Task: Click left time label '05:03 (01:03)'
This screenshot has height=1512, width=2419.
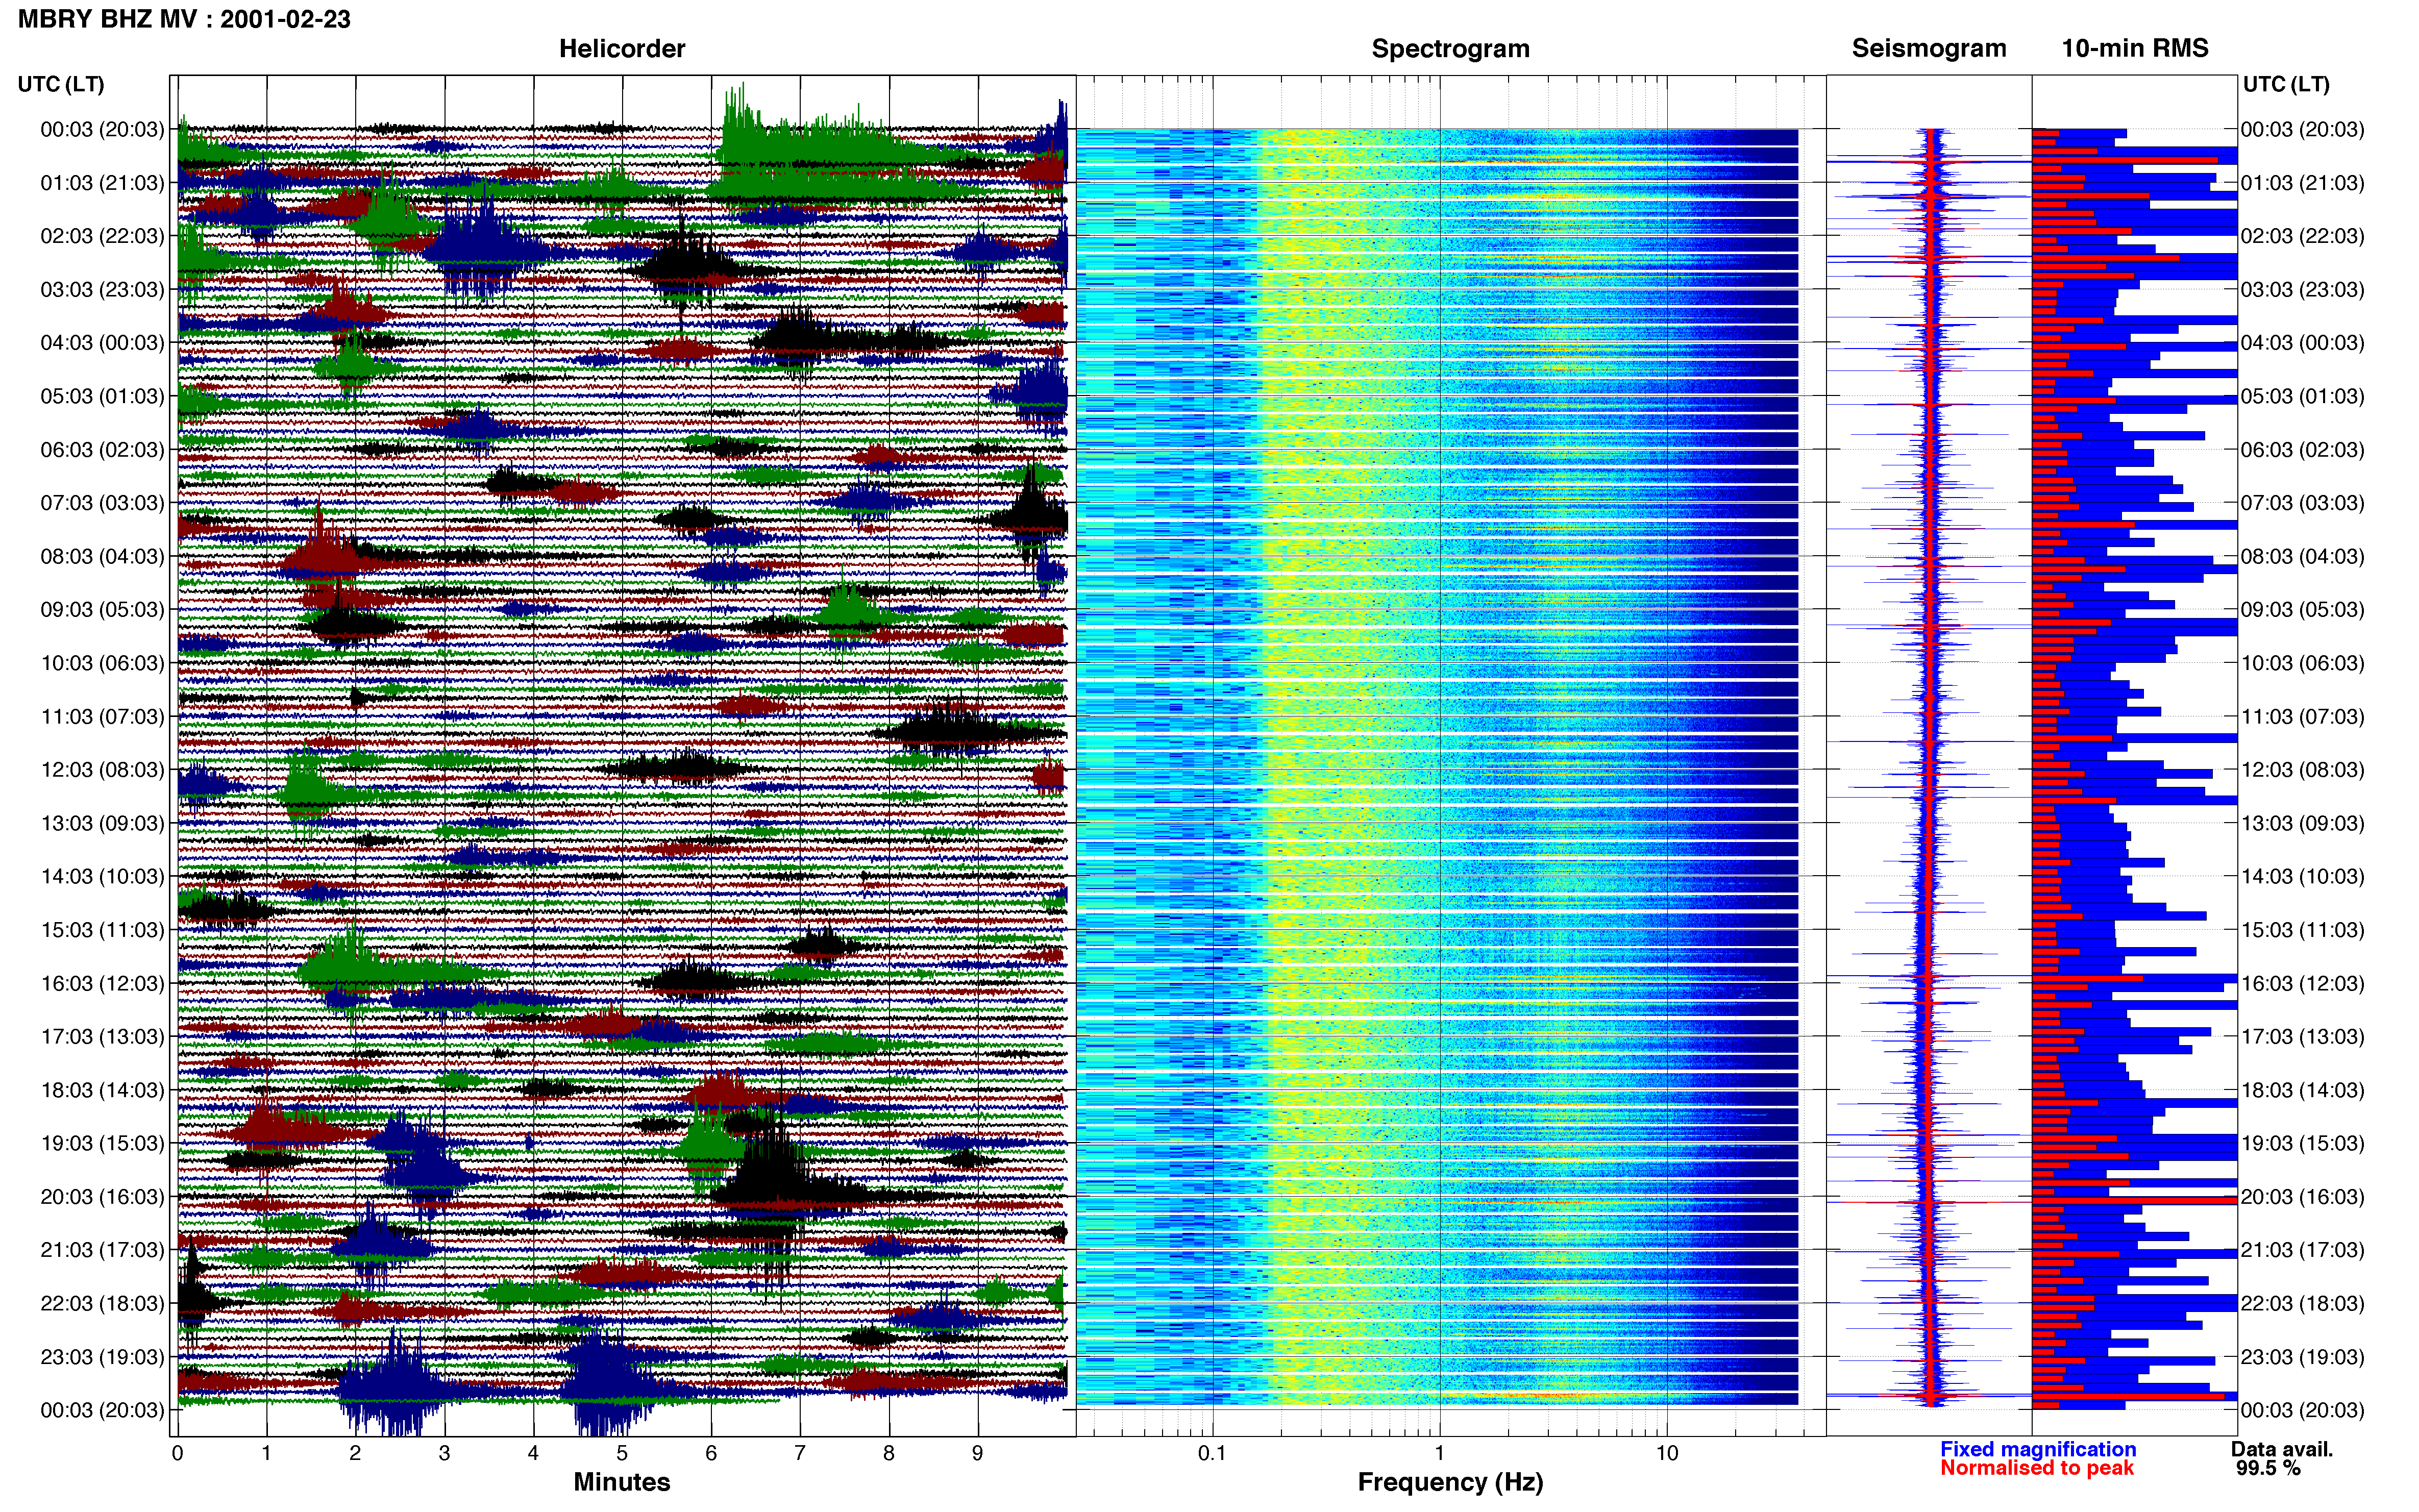Action: (x=102, y=396)
